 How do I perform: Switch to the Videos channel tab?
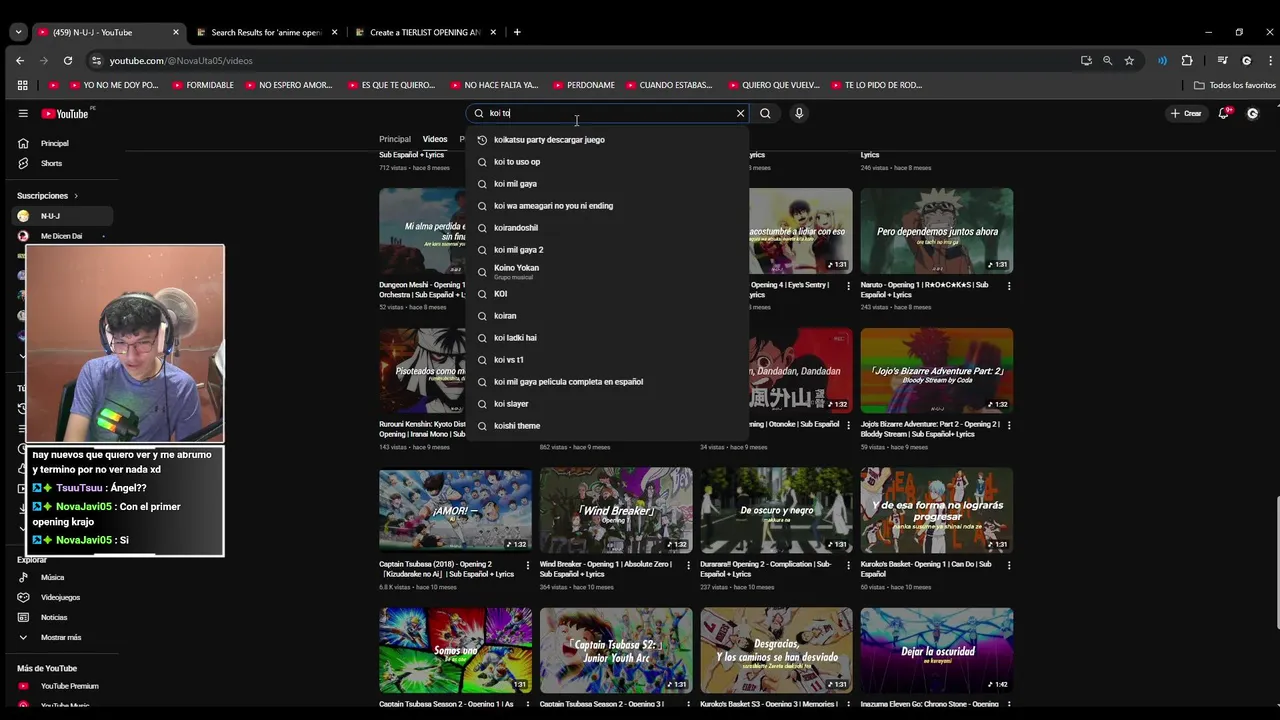435,139
